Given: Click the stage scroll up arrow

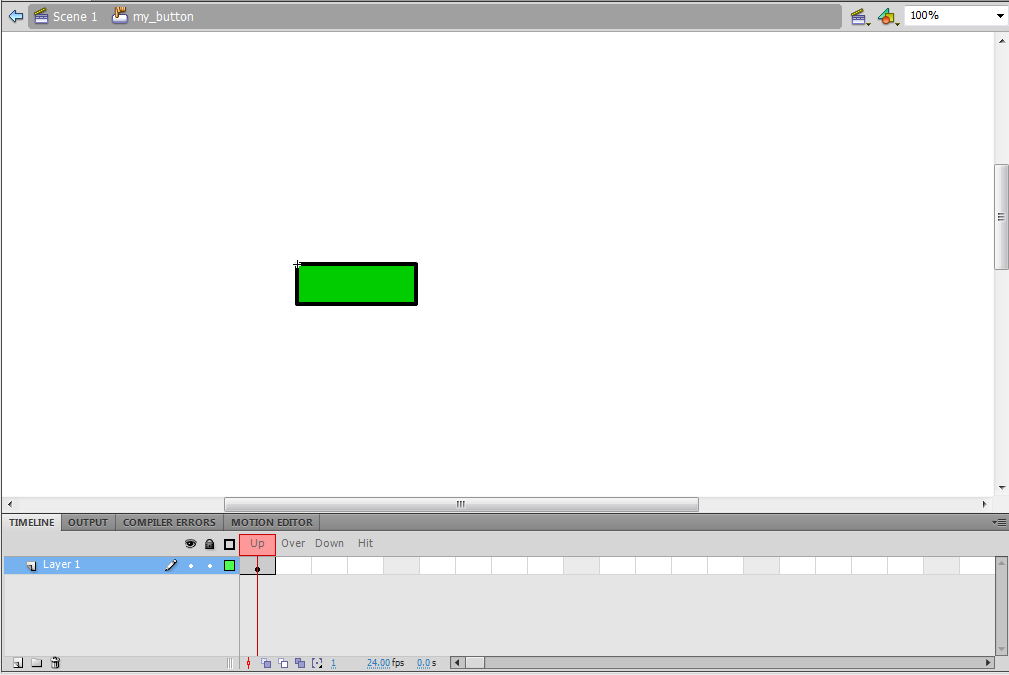Looking at the screenshot, I should 1001,41.
